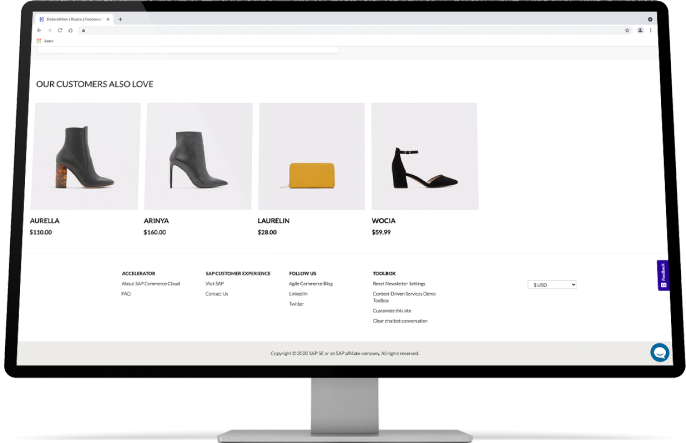Open a new browser tab
686x443 pixels.
coord(120,19)
